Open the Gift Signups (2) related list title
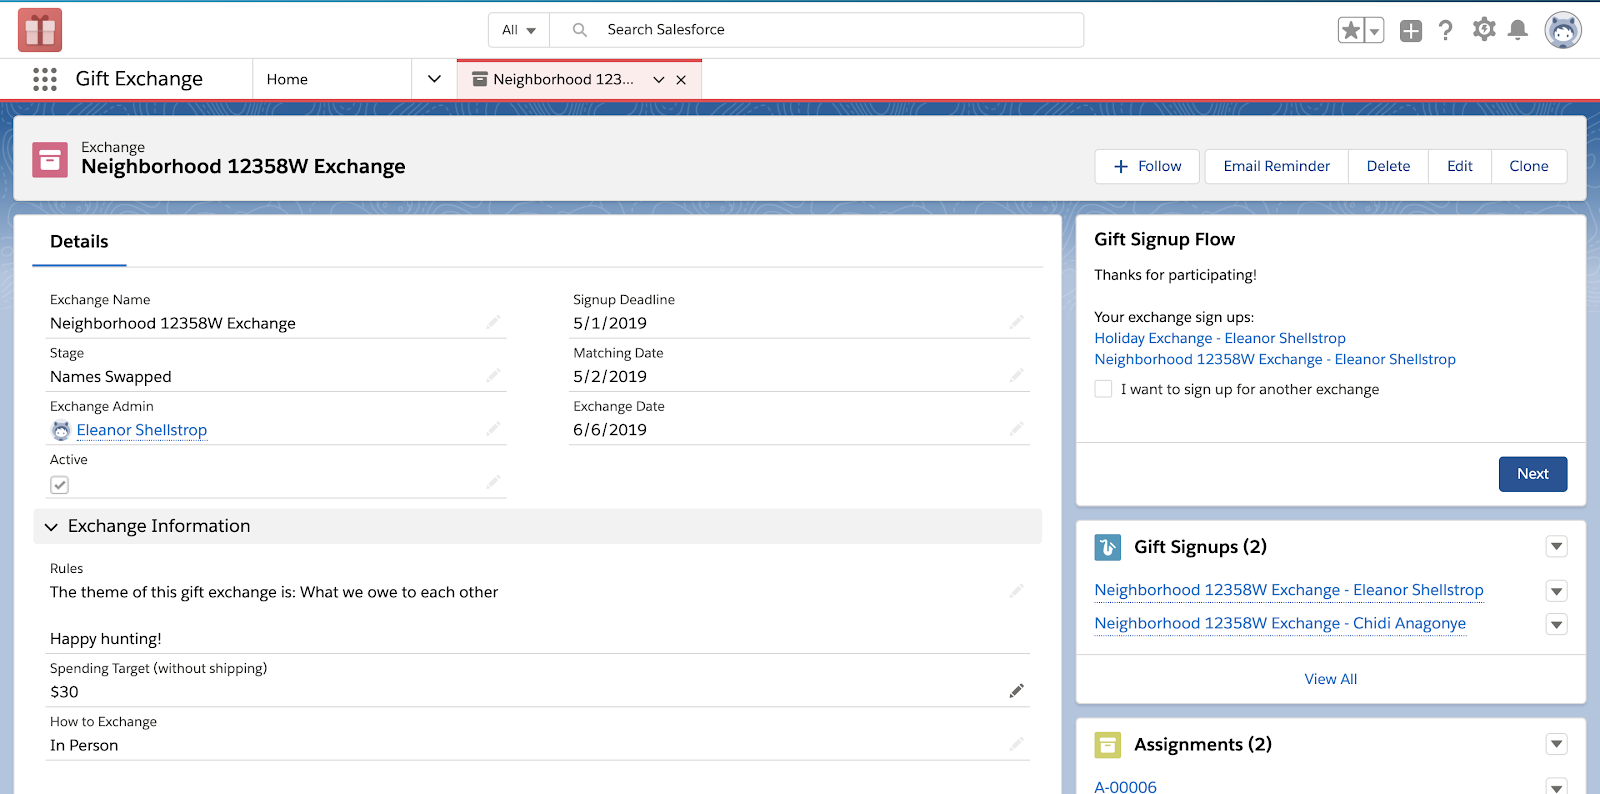 coord(1200,547)
